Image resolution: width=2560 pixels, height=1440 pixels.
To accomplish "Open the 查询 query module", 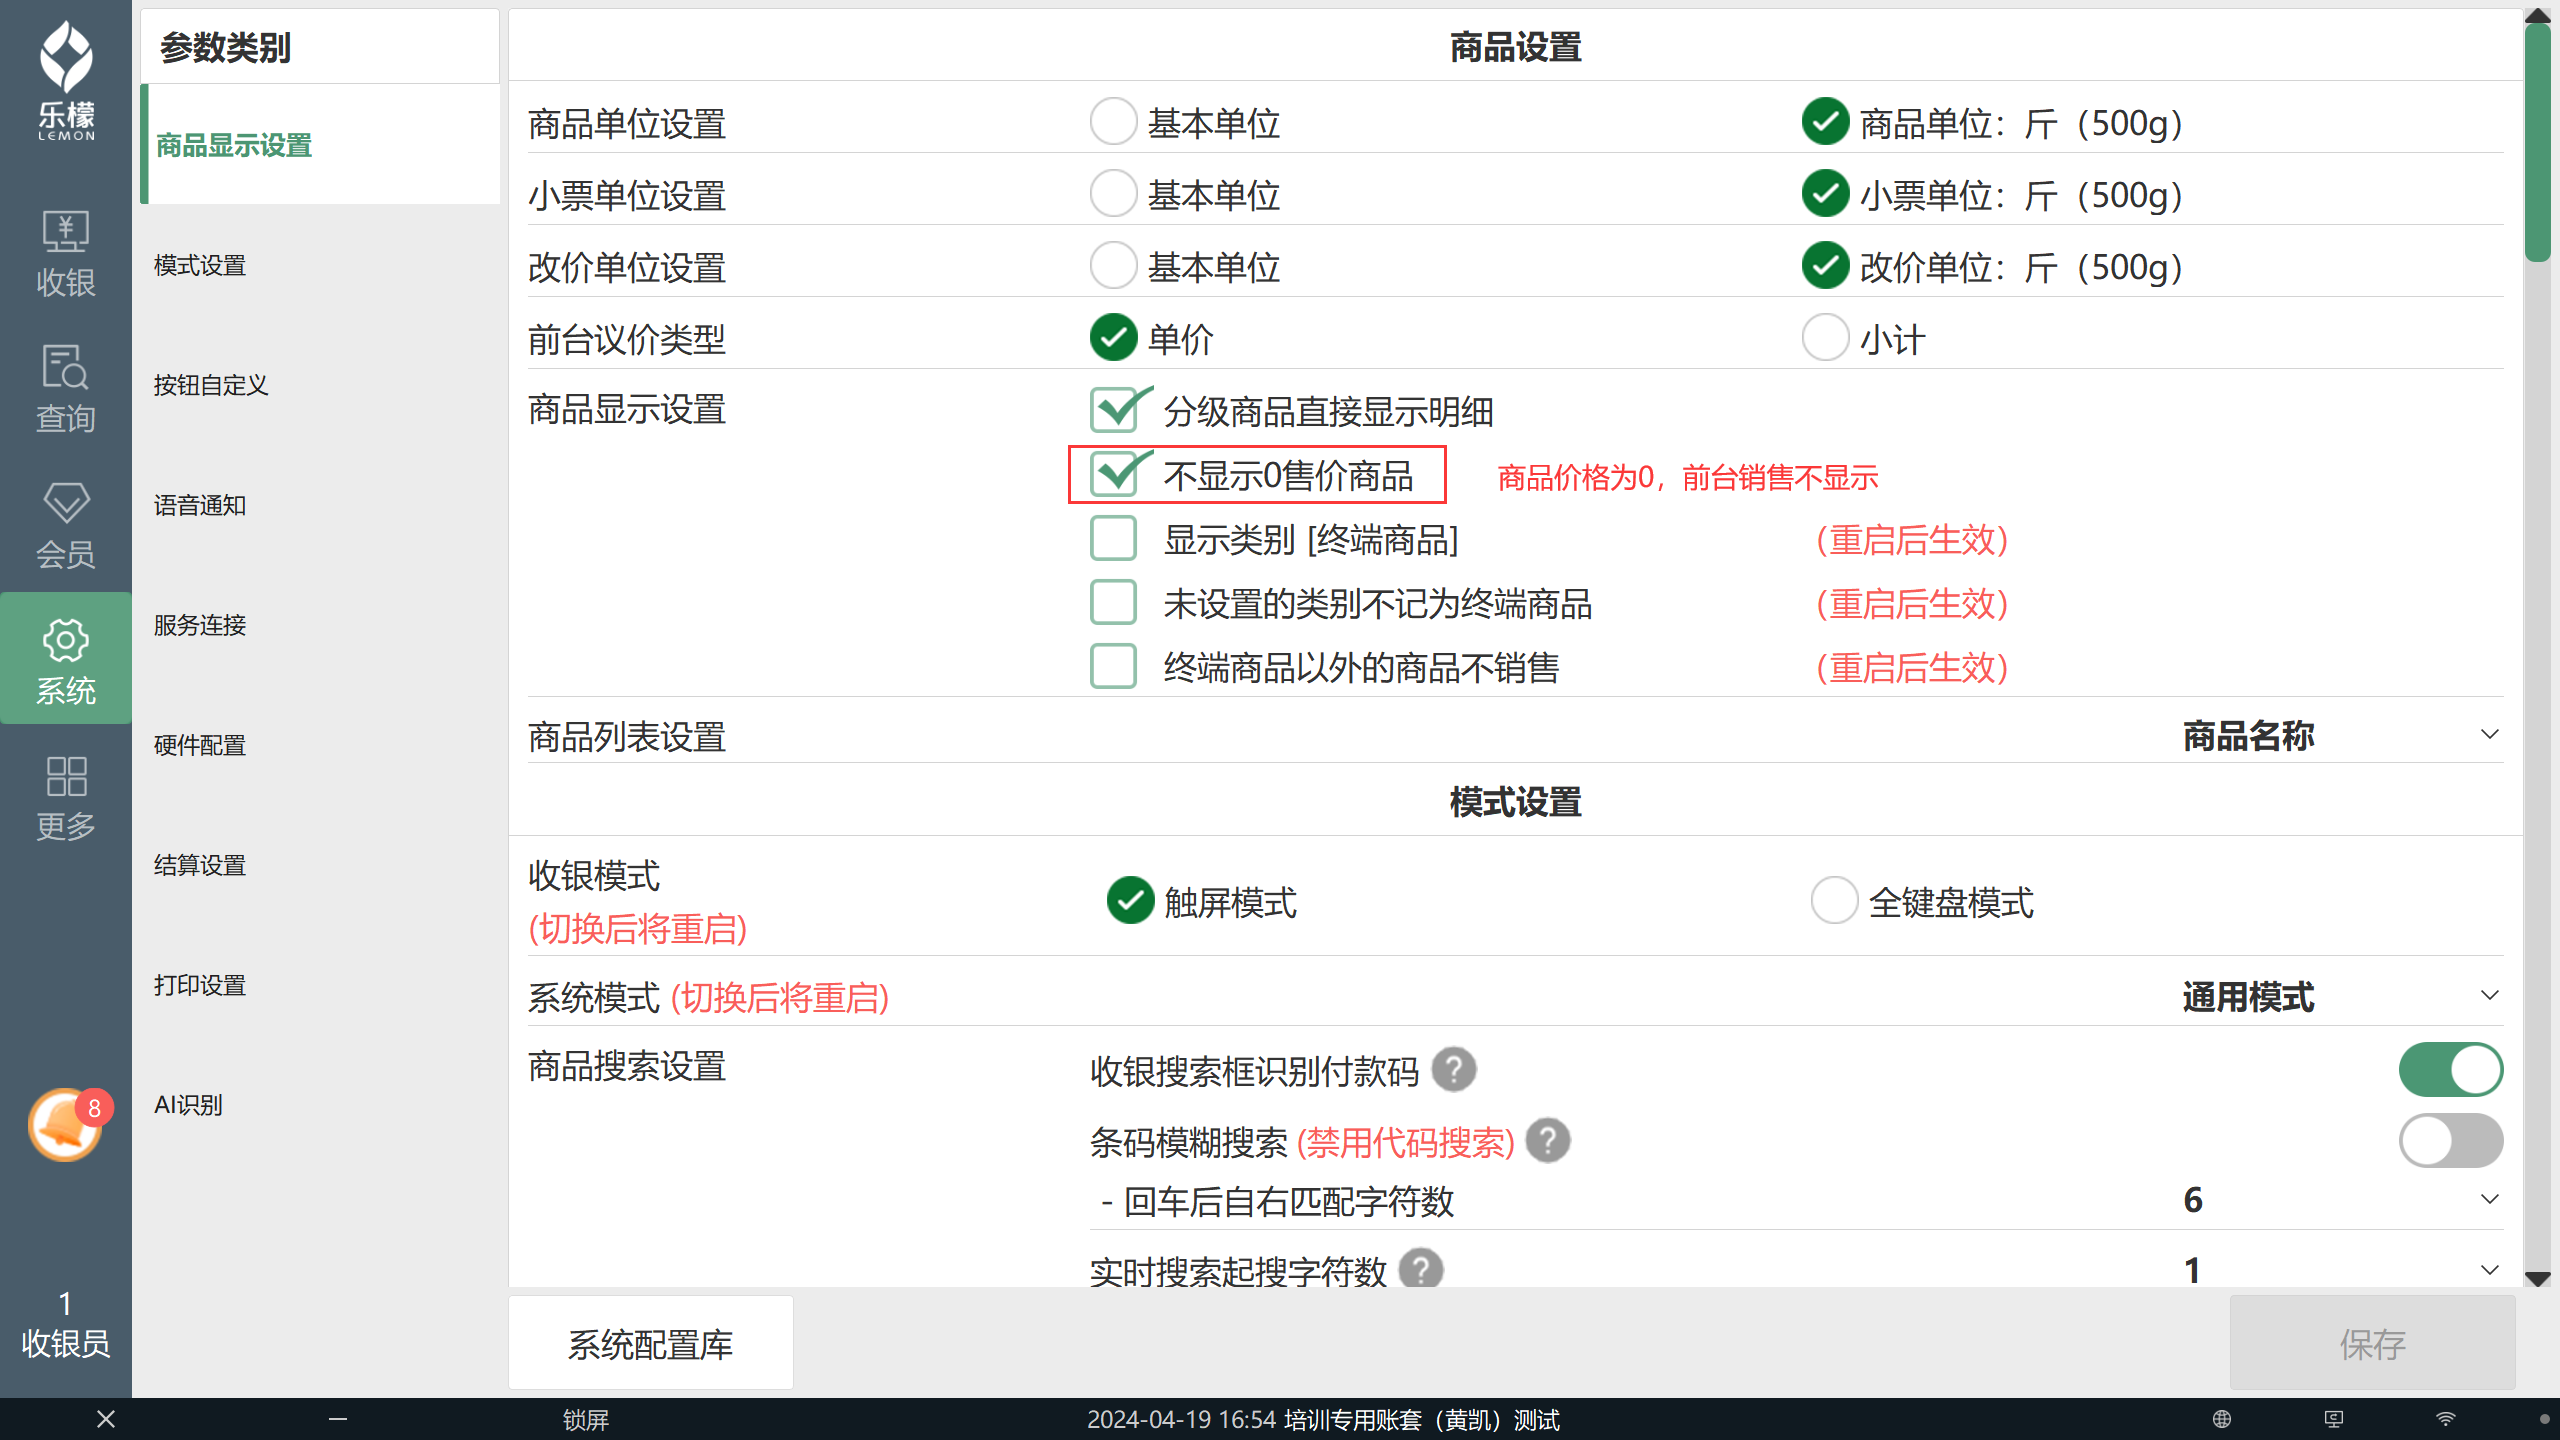I will (x=66, y=389).
